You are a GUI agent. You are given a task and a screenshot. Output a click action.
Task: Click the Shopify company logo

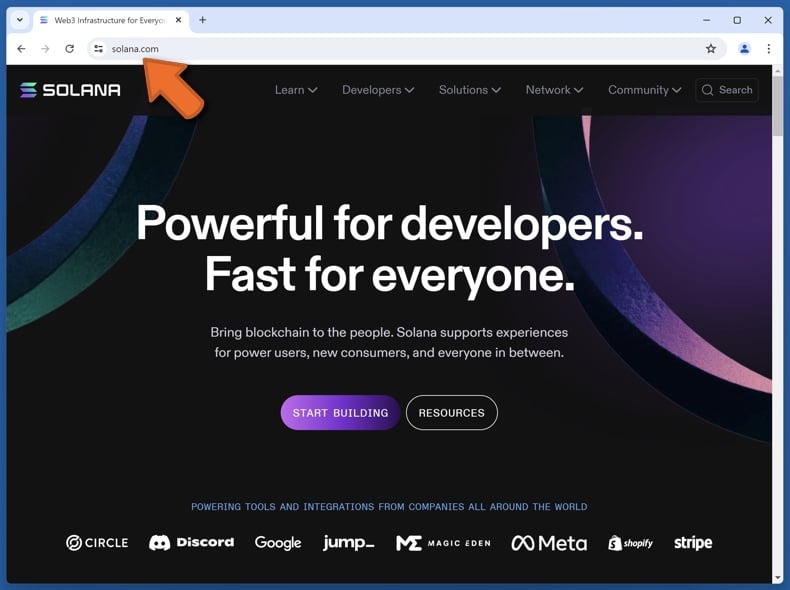pyautogui.click(x=630, y=543)
